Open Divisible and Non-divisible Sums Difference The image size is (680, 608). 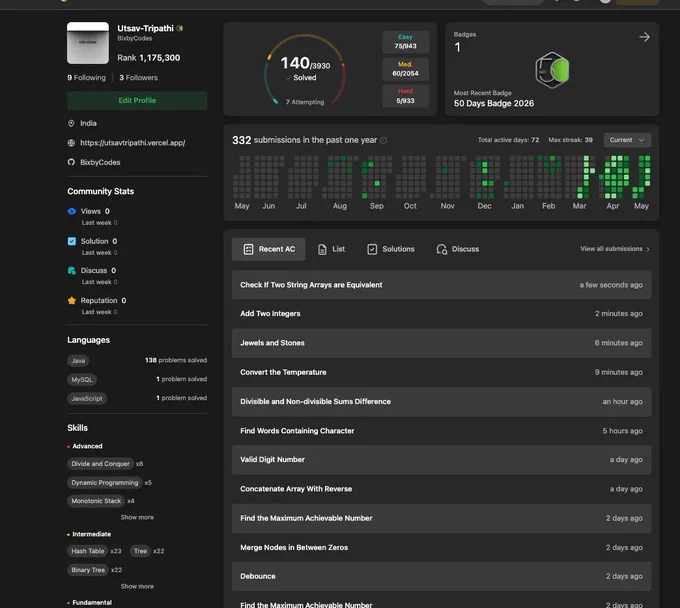pyautogui.click(x=441, y=402)
